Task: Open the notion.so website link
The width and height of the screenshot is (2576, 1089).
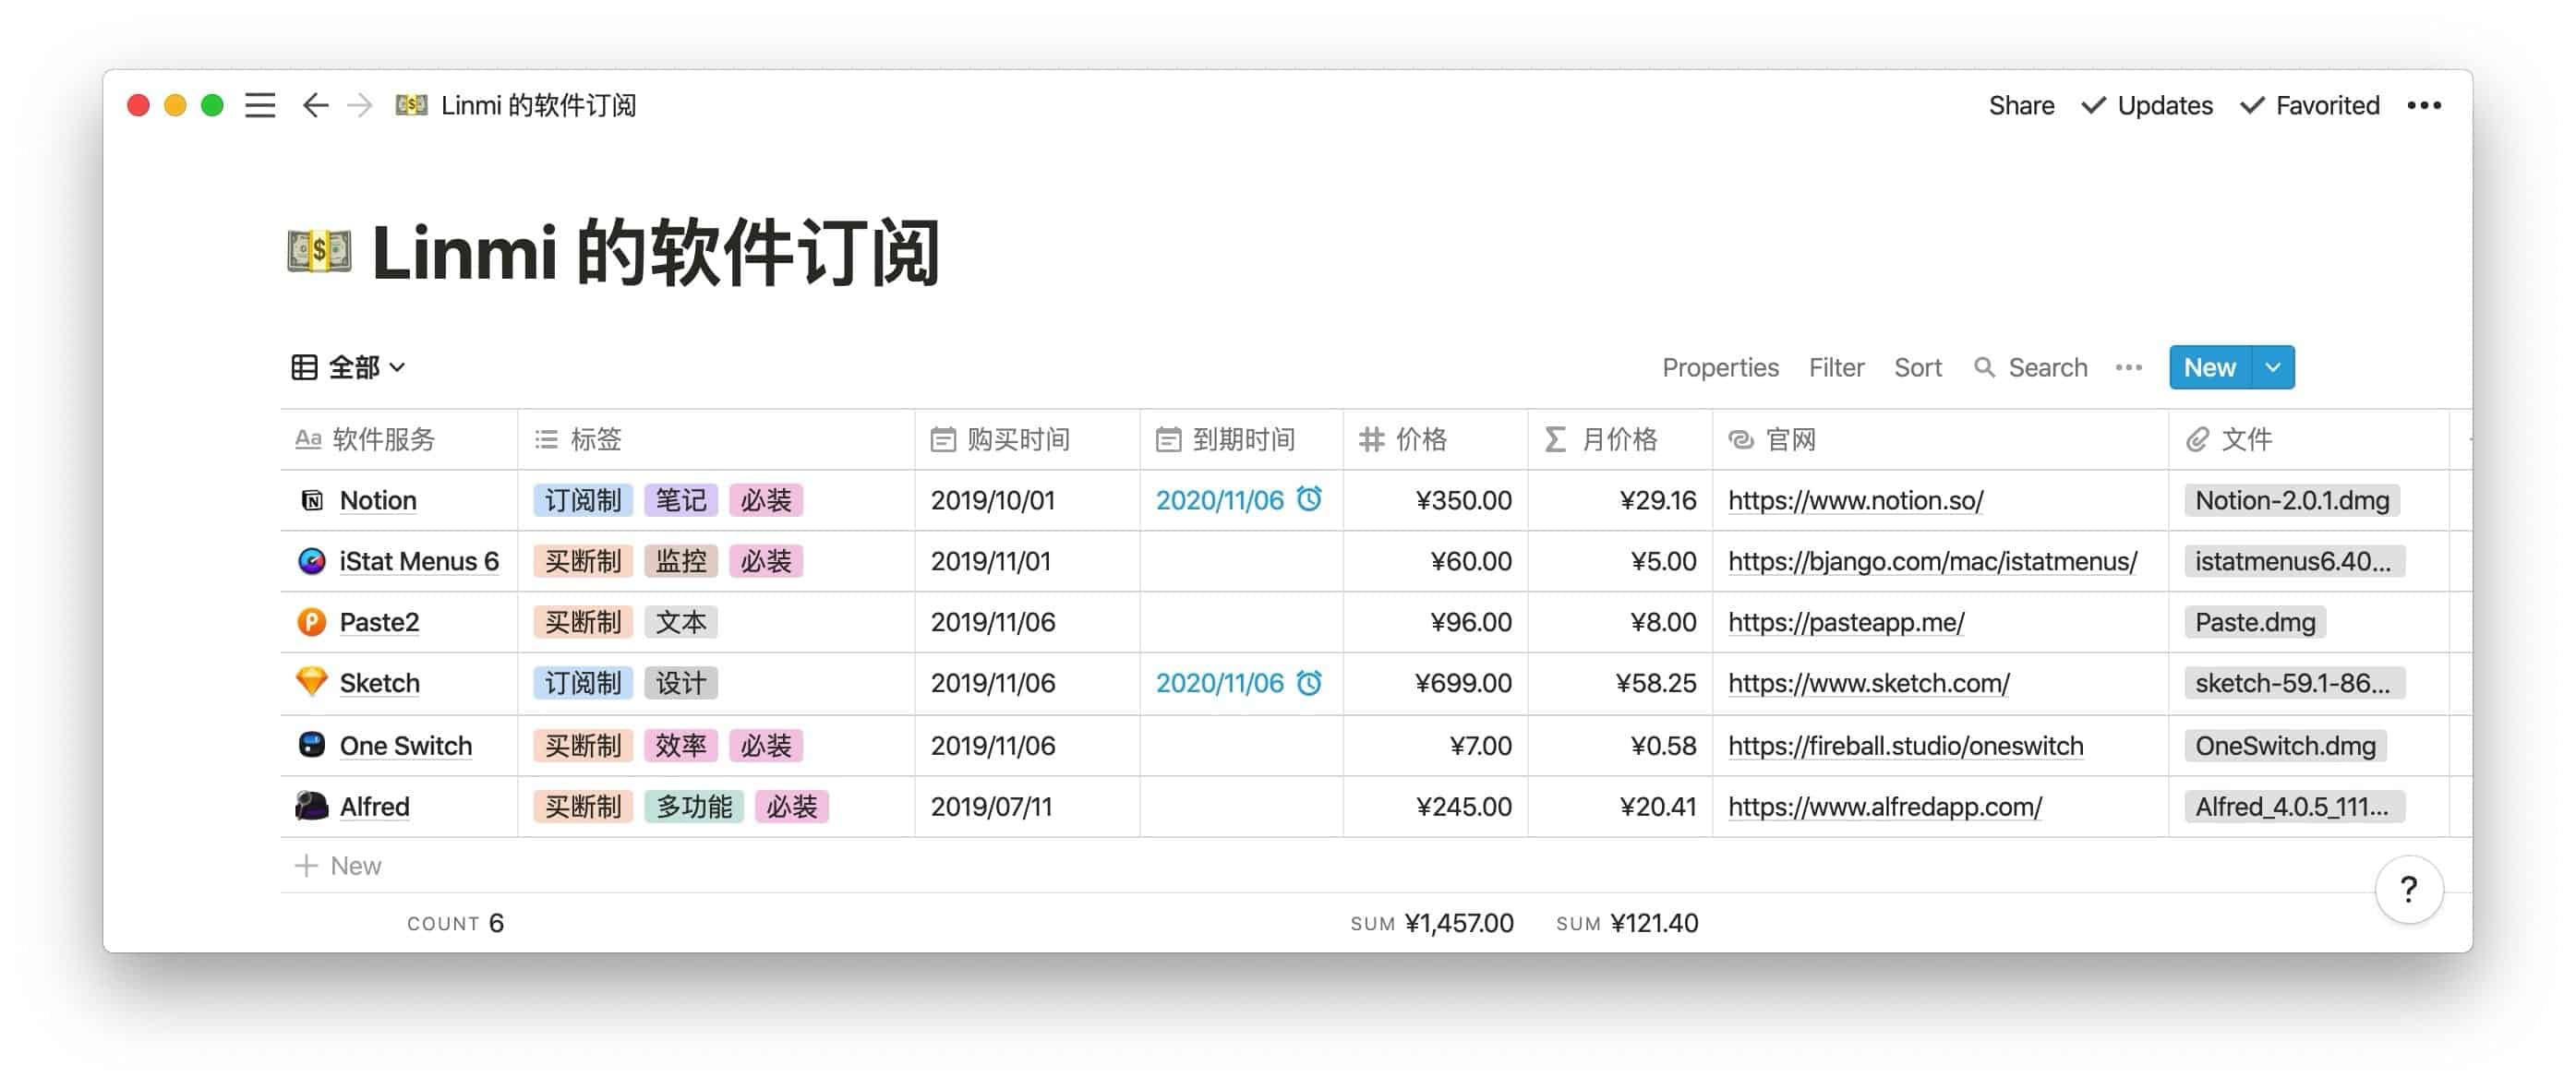Action: tap(1855, 500)
